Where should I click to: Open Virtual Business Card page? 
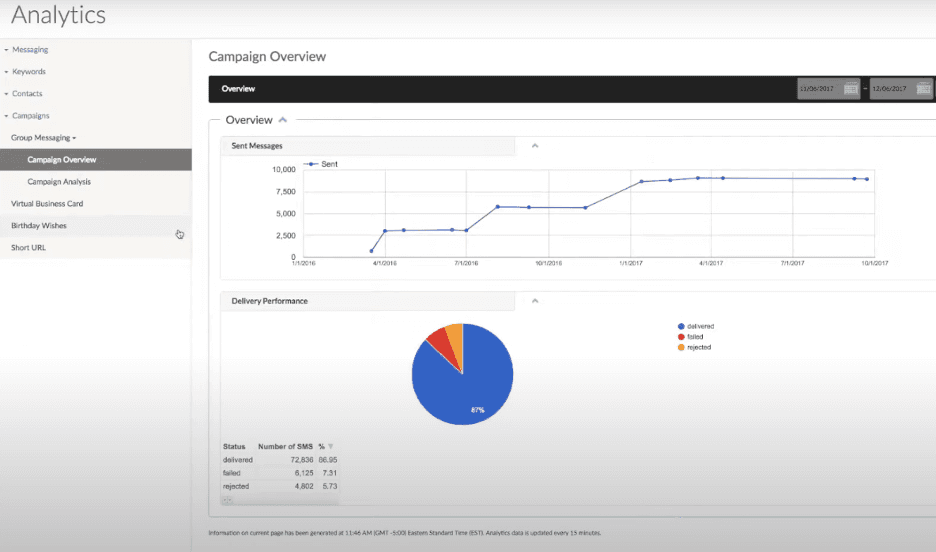click(47, 204)
